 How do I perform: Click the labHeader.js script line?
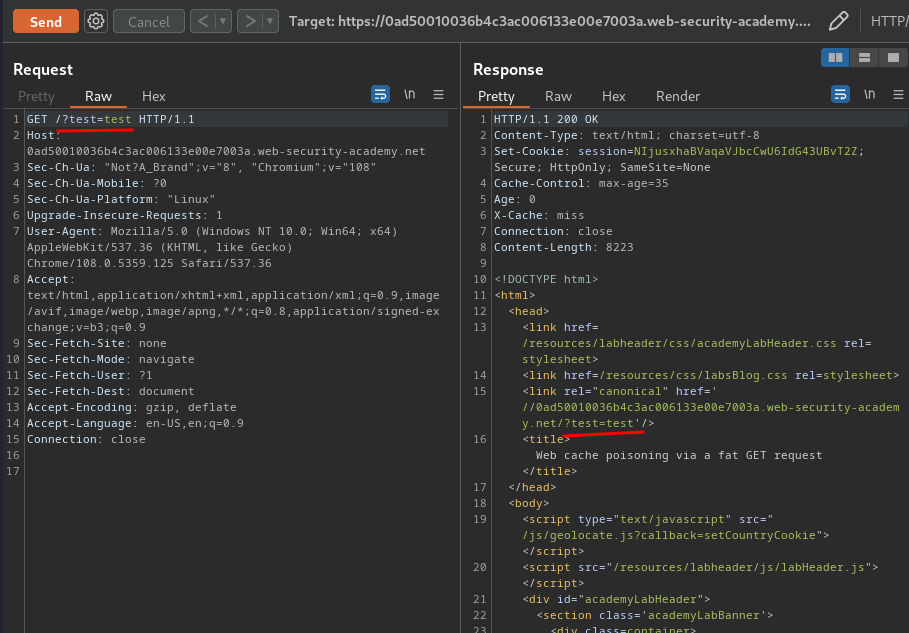(x=700, y=567)
